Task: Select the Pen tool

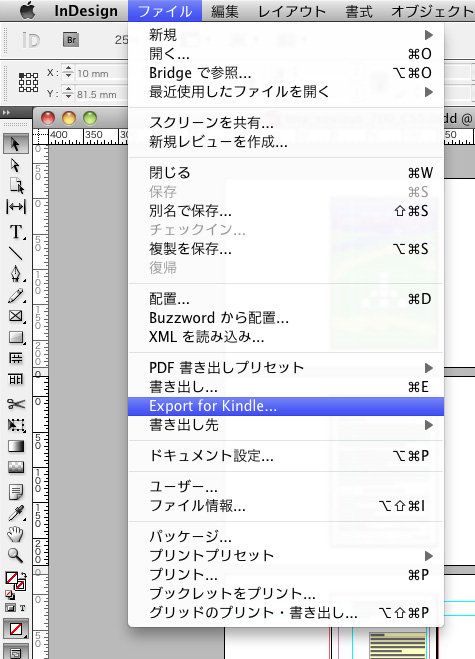Action: tap(16, 274)
